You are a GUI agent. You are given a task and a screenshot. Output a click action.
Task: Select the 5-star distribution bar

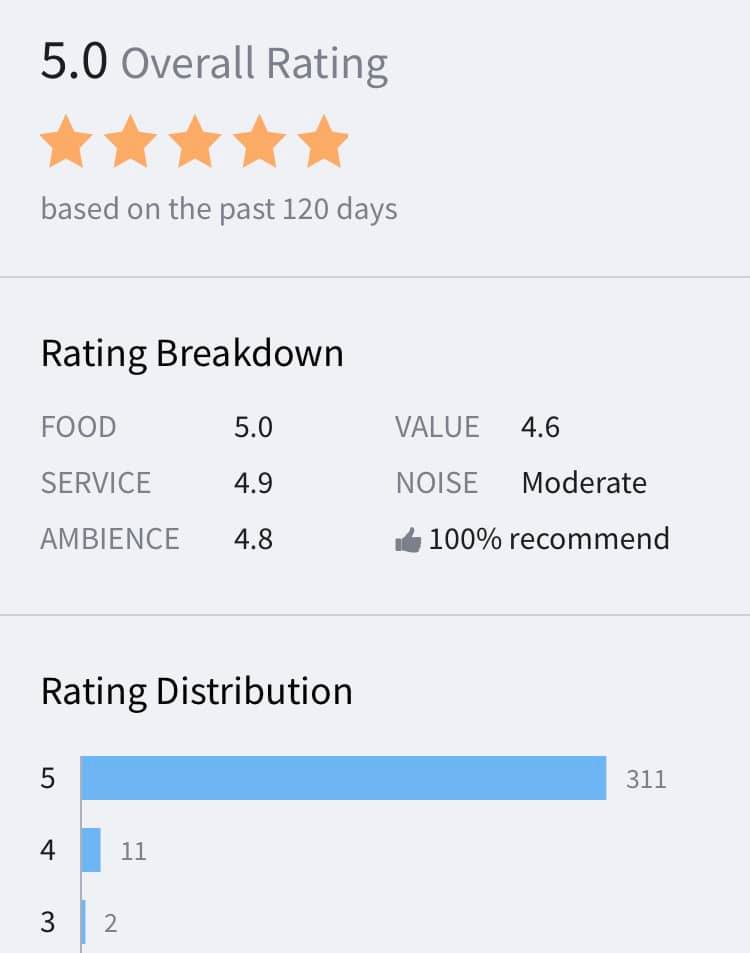pyautogui.click(x=343, y=778)
